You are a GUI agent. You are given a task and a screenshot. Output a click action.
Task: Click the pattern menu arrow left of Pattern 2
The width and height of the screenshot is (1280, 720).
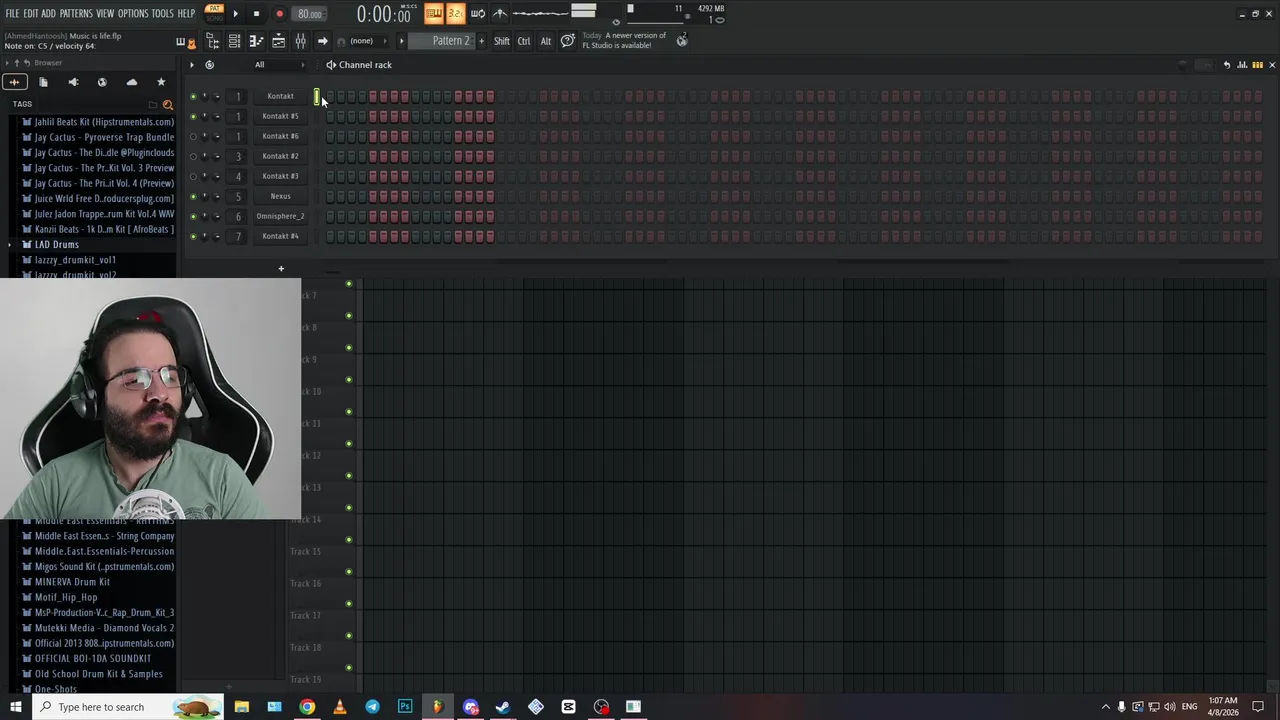pos(402,41)
